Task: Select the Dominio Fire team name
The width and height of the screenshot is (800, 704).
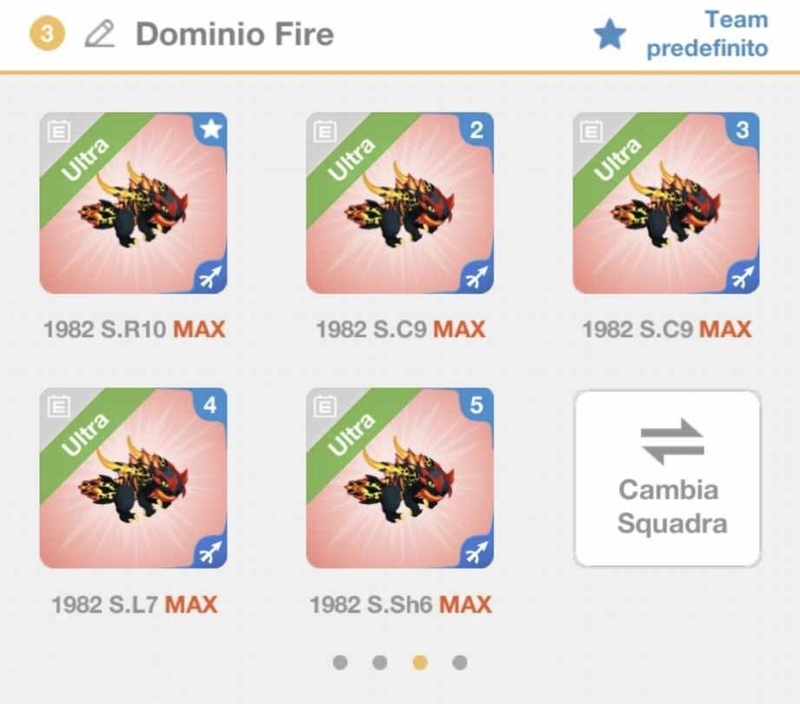Action: tap(235, 34)
